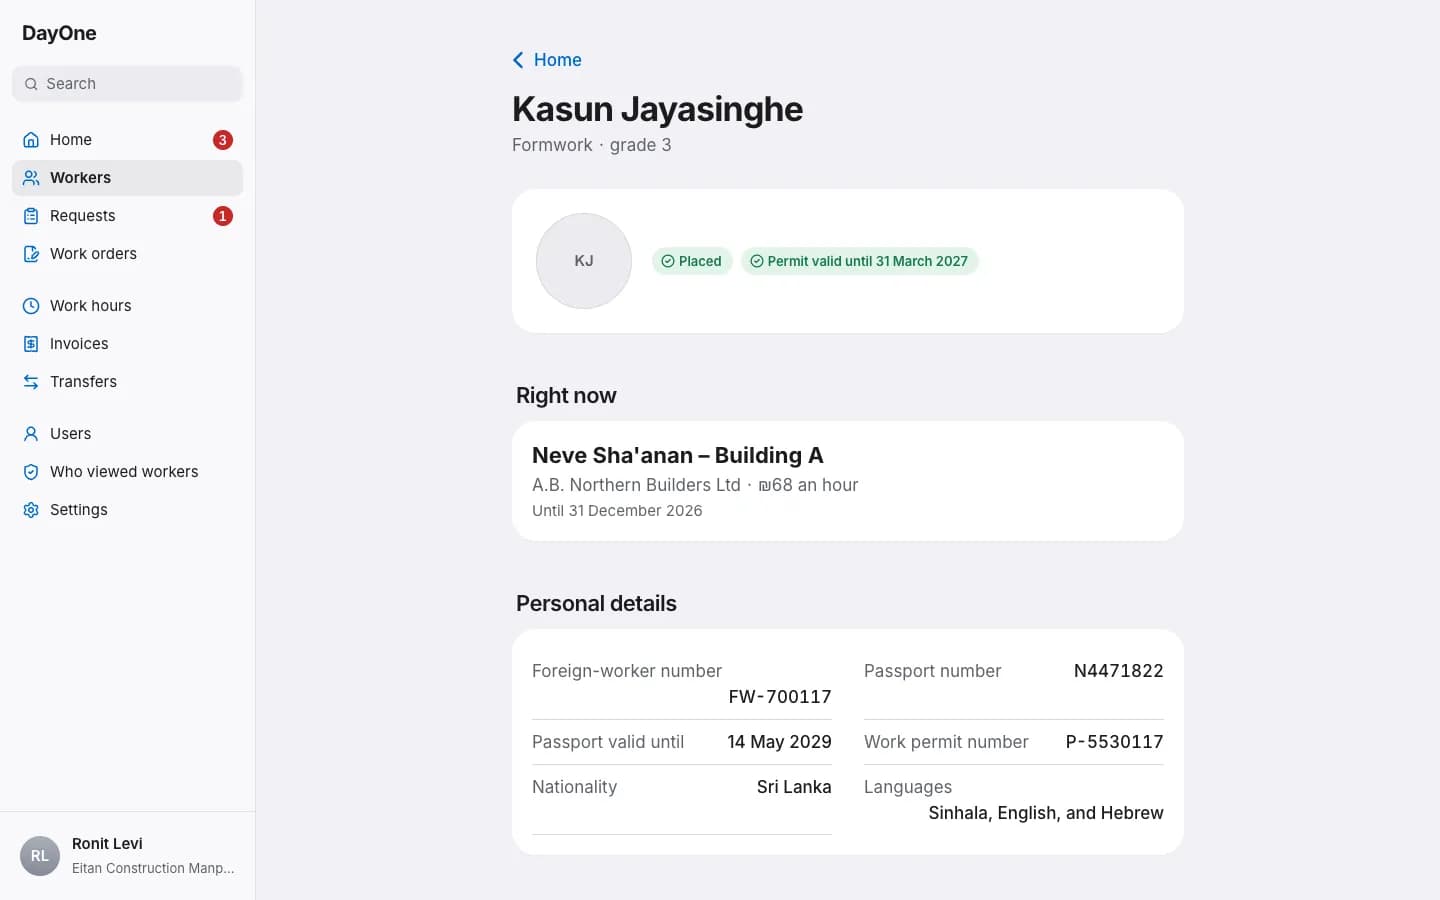Click the Until 31 December 2026 text
The height and width of the screenshot is (900, 1440).
coord(617,511)
